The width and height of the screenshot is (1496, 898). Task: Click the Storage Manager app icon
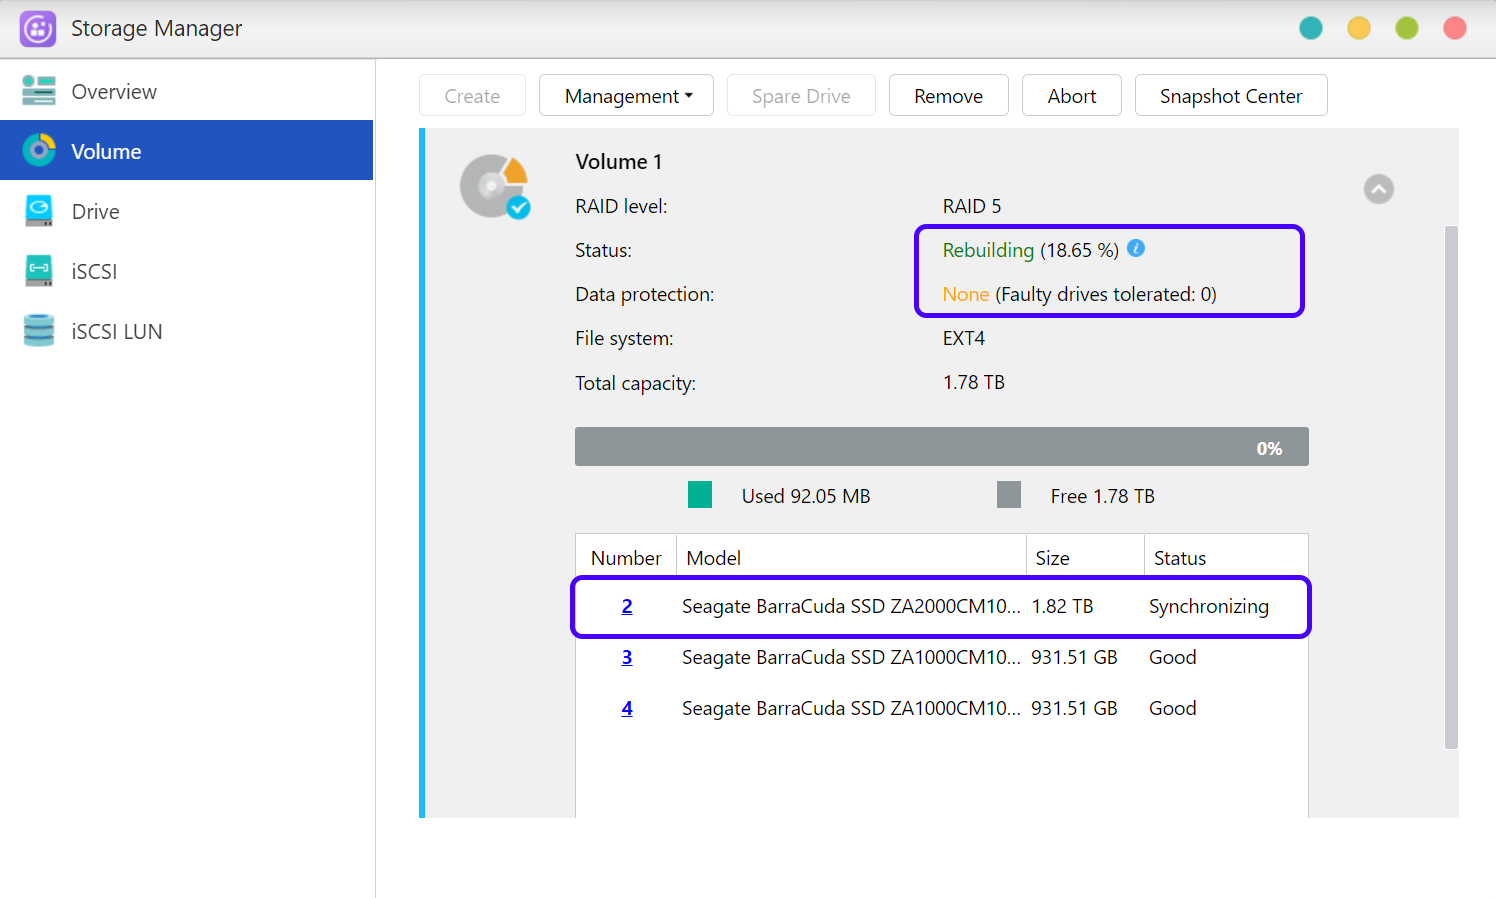pyautogui.click(x=38, y=29)
